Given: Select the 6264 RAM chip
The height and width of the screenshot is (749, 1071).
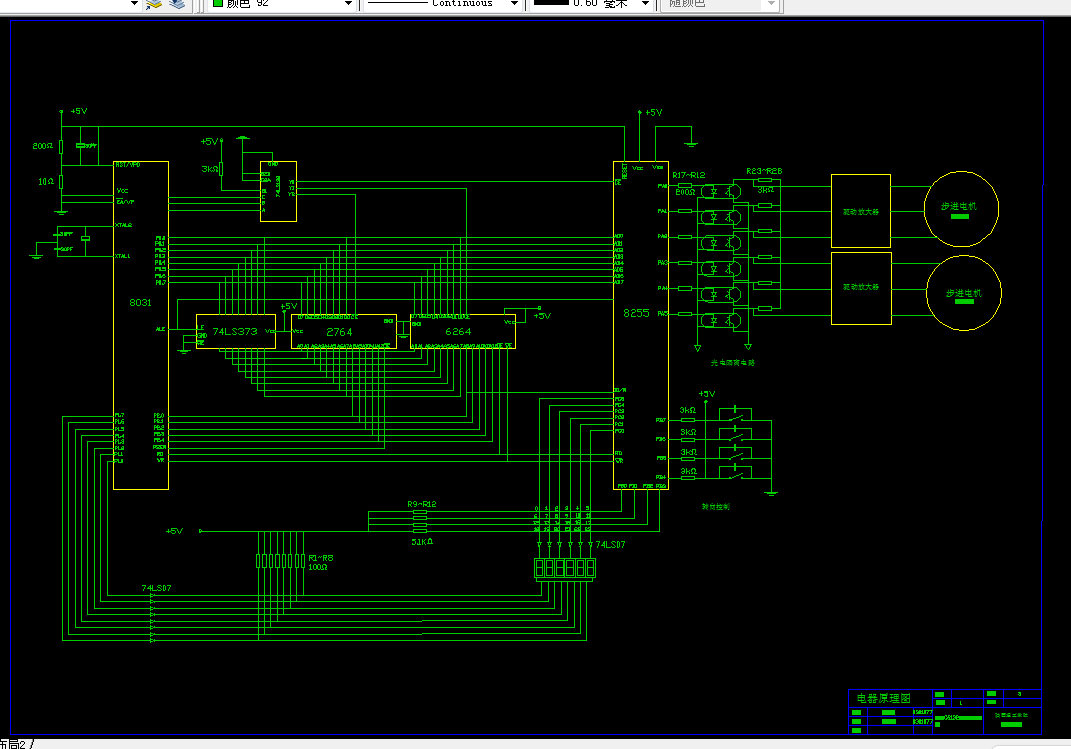Looking at the screenshot, I should 462,332.
